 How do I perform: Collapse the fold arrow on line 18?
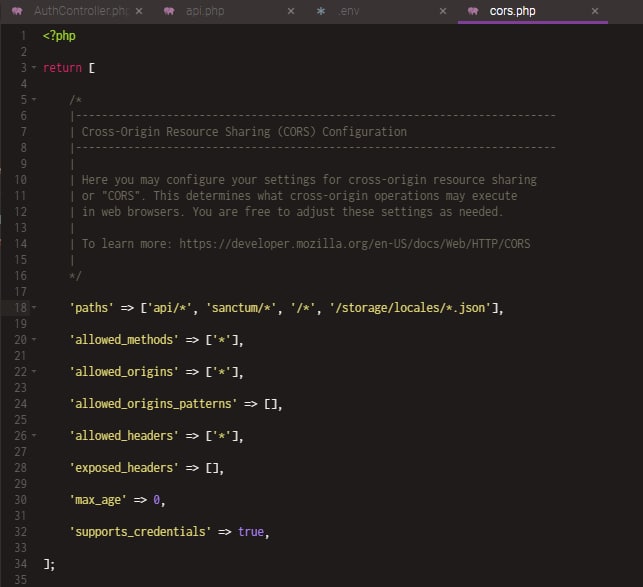pos(34,307)
